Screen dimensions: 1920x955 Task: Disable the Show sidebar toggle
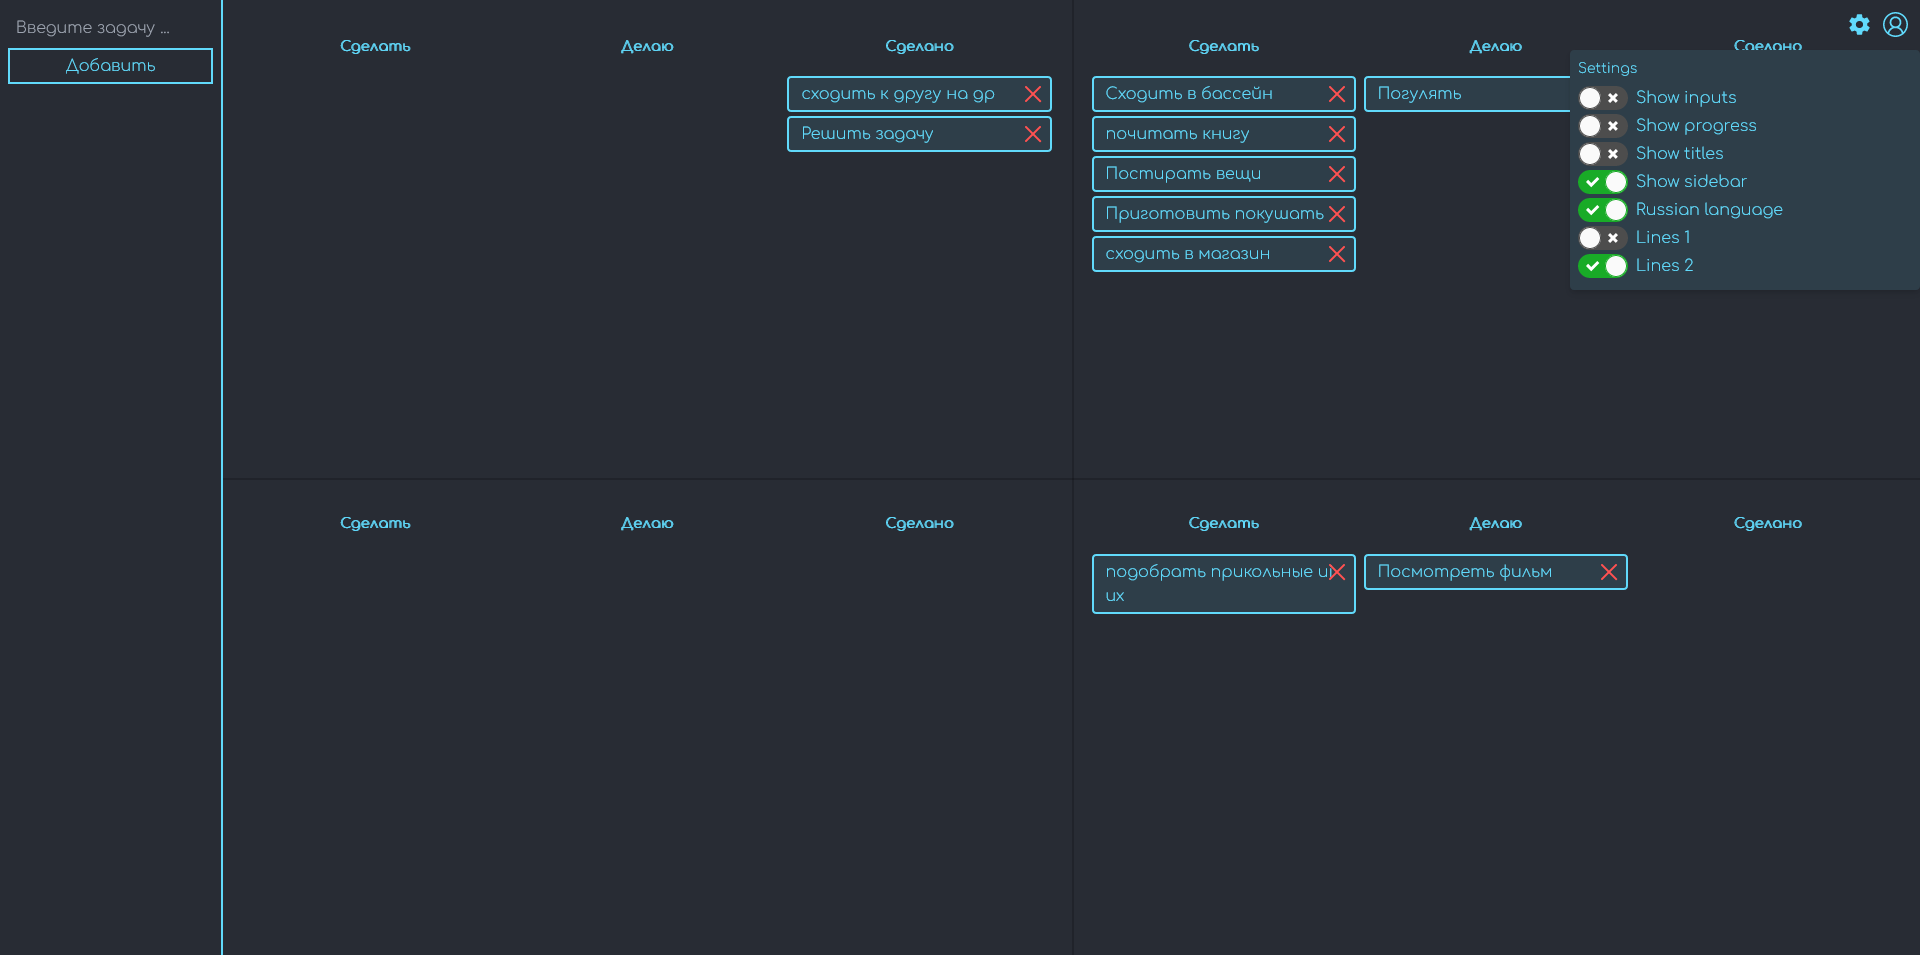tap(1603, 182)
